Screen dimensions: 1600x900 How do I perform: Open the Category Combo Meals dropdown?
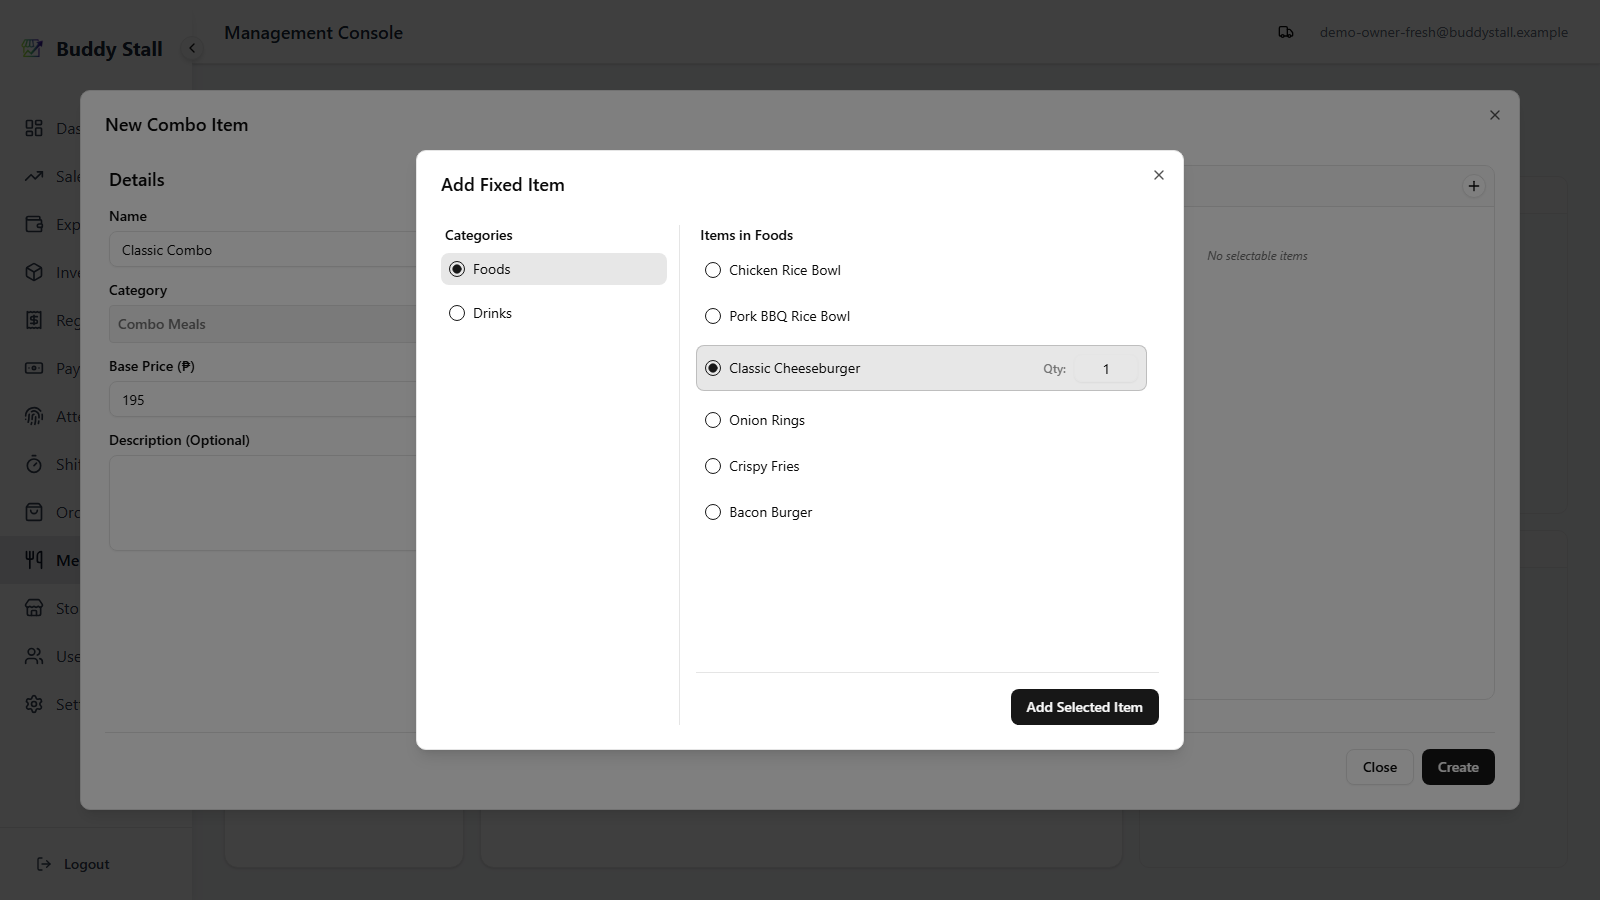point(263,324)
